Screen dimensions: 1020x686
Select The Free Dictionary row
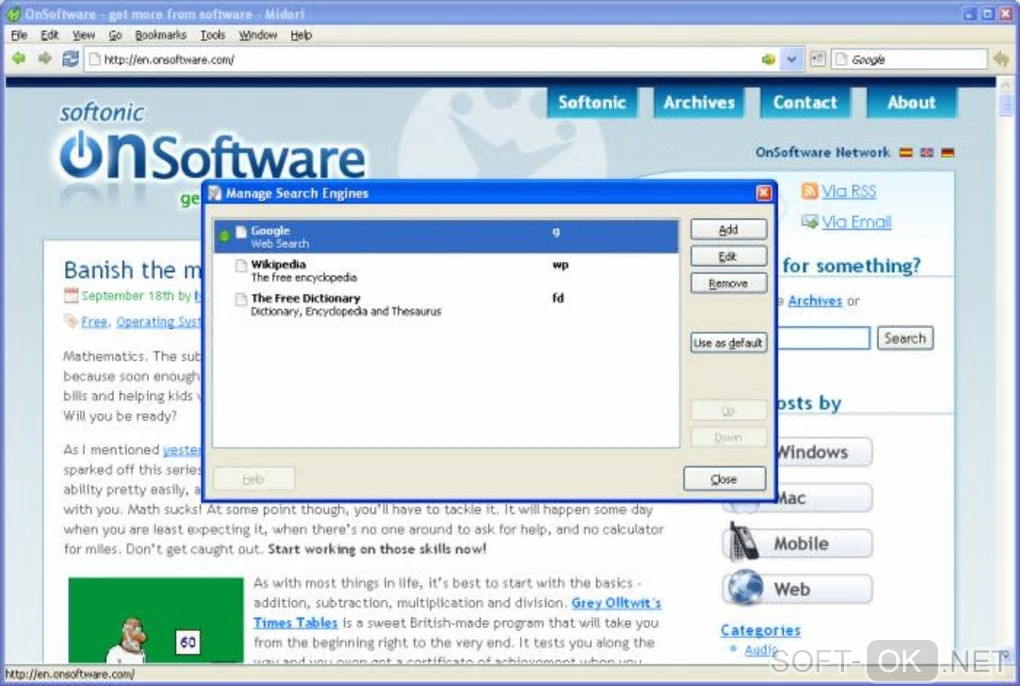446,304
